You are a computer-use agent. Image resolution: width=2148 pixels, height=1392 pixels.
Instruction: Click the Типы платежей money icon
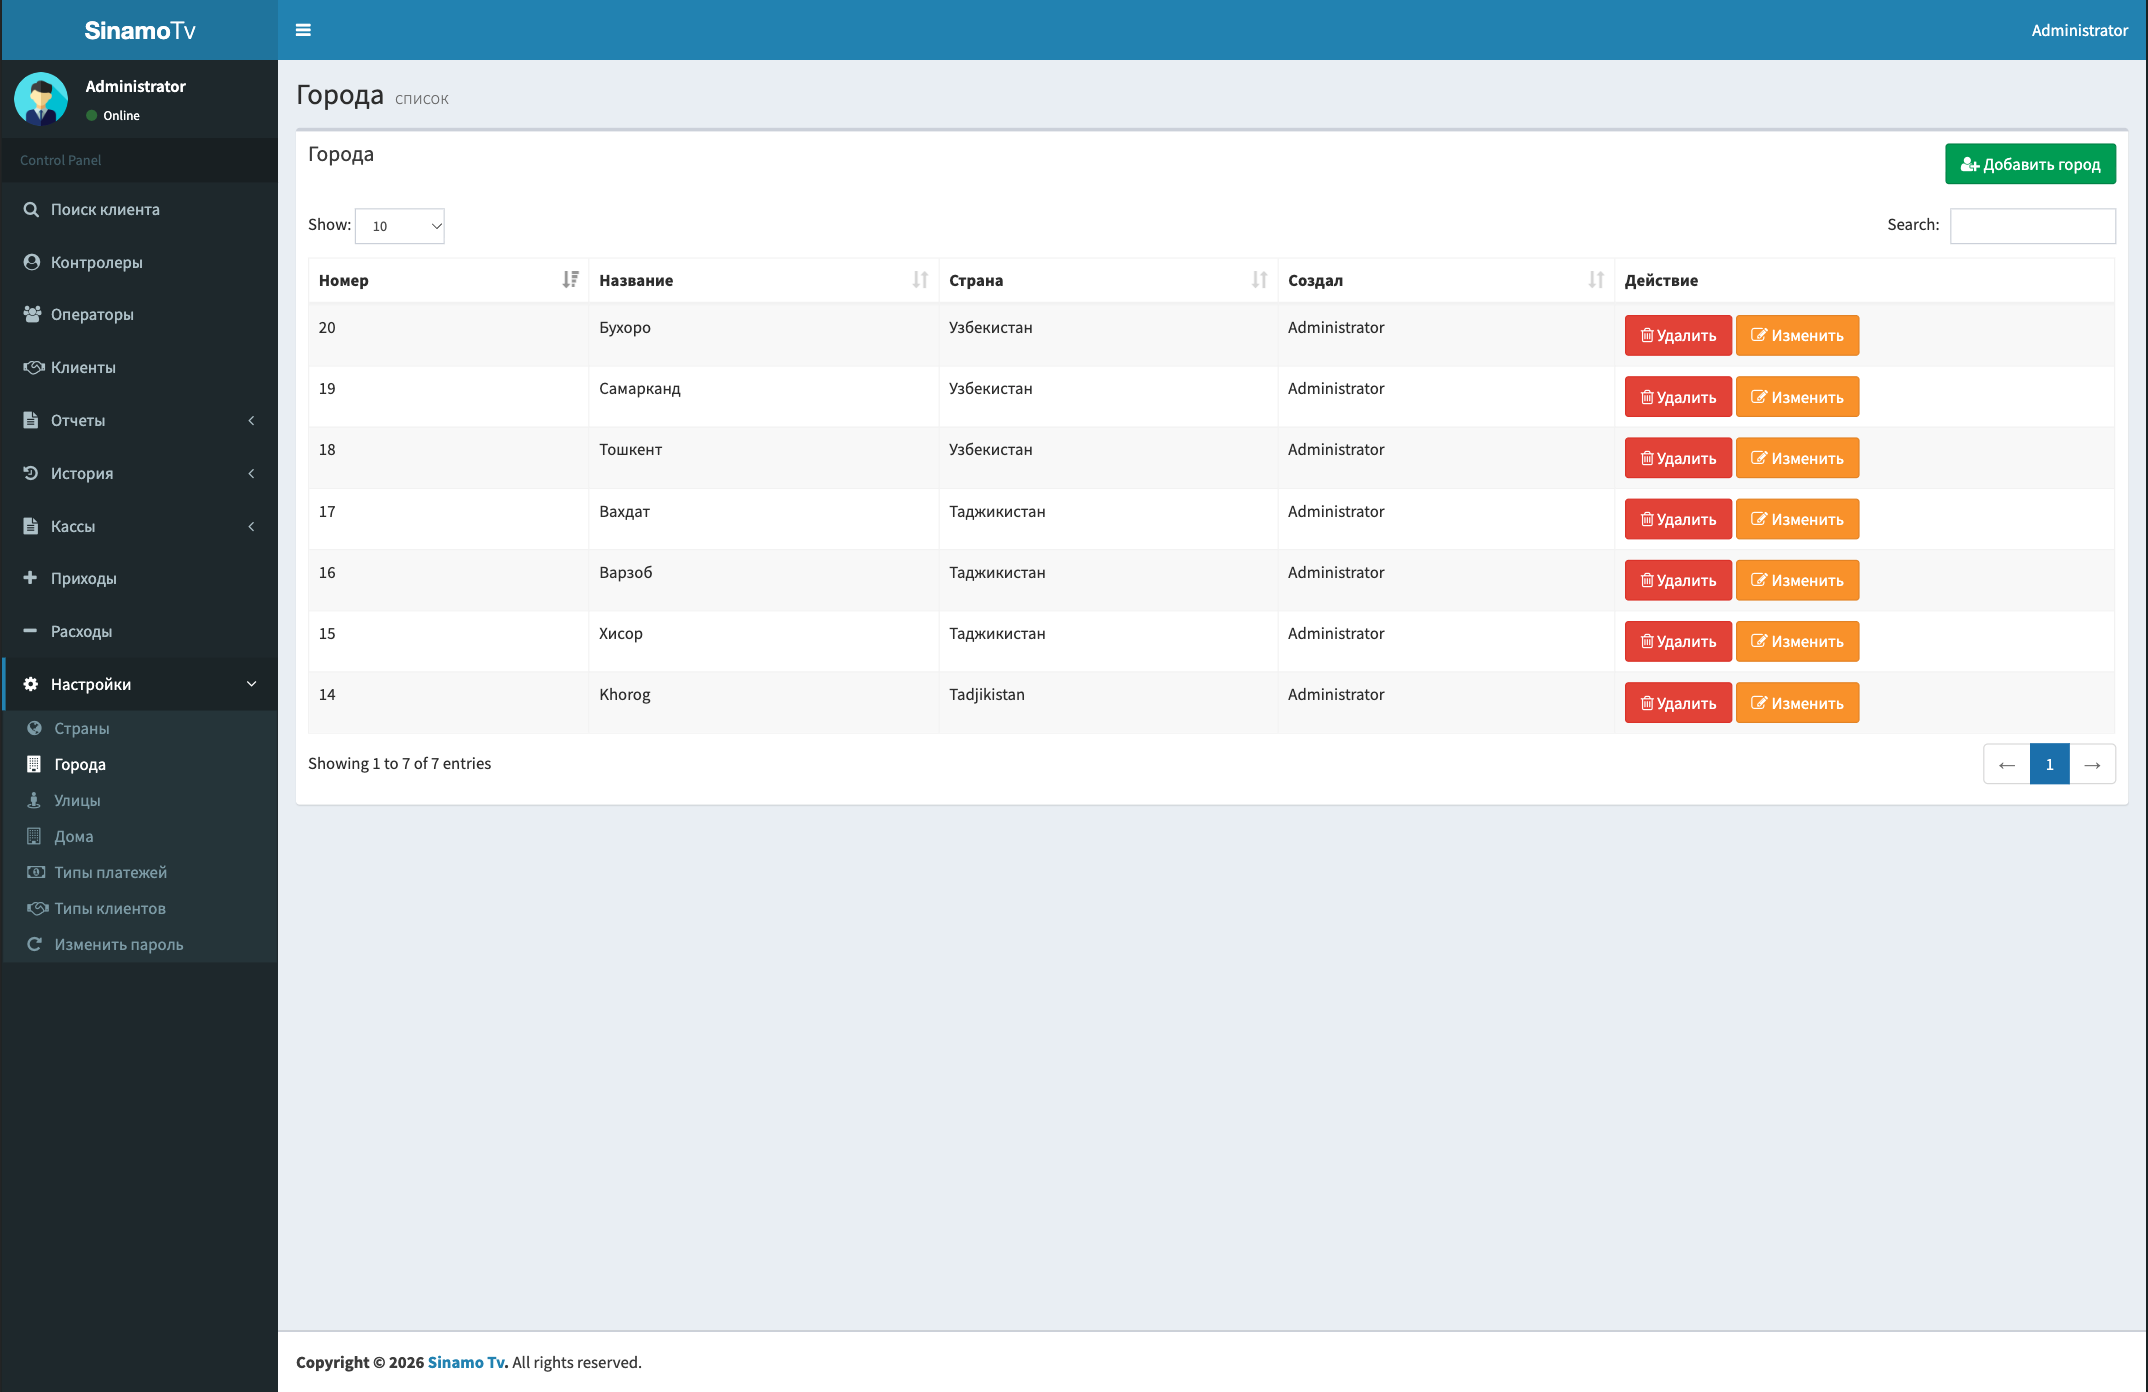(x=36, y=872)
